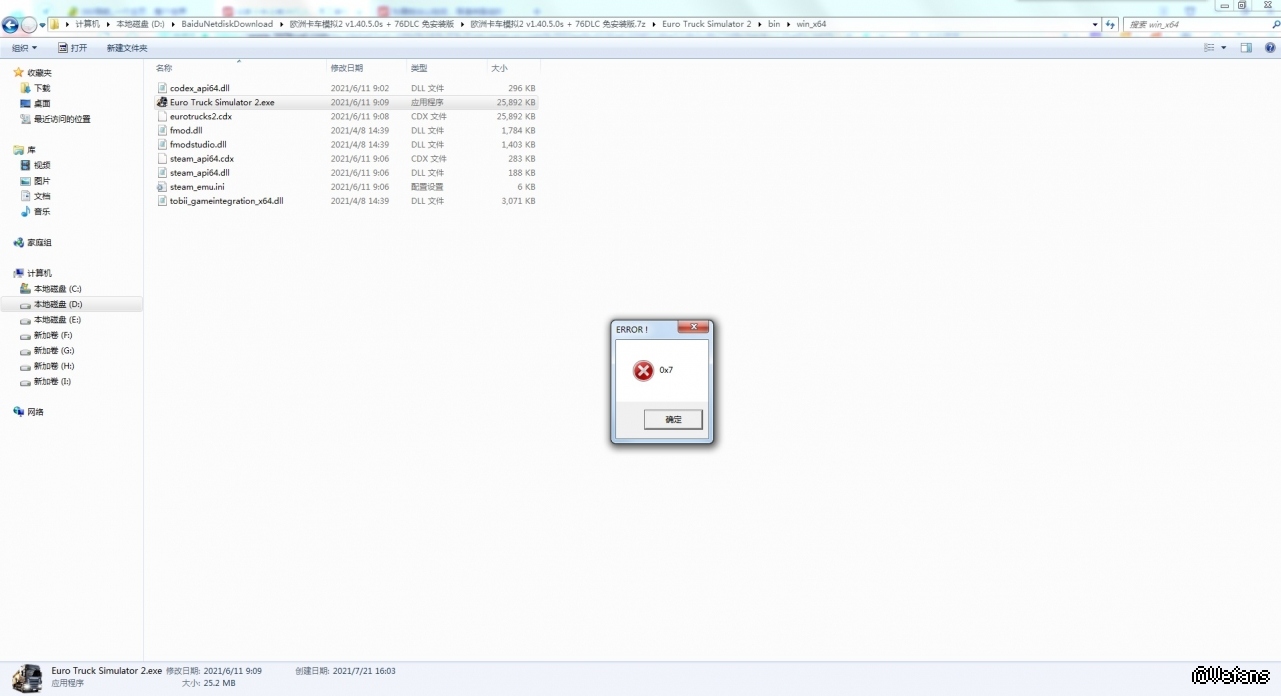Click 网络 in navigation pane
This screenshot has width=1281, height=696.
point(35,412)
